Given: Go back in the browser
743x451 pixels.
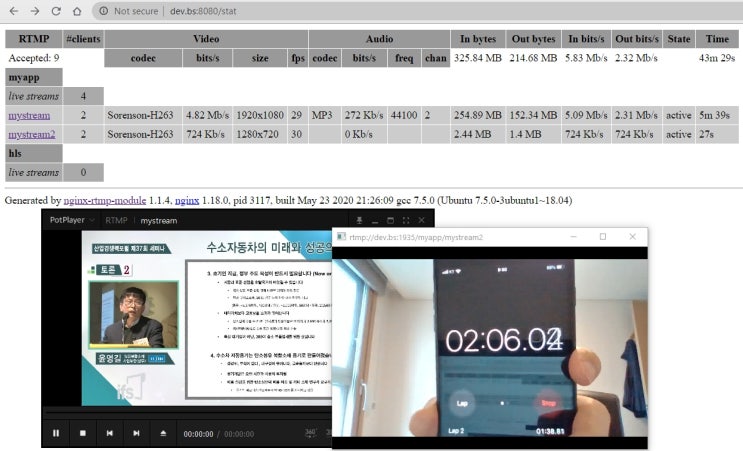Looking at the screenshot, I should [x=14, y=11].
